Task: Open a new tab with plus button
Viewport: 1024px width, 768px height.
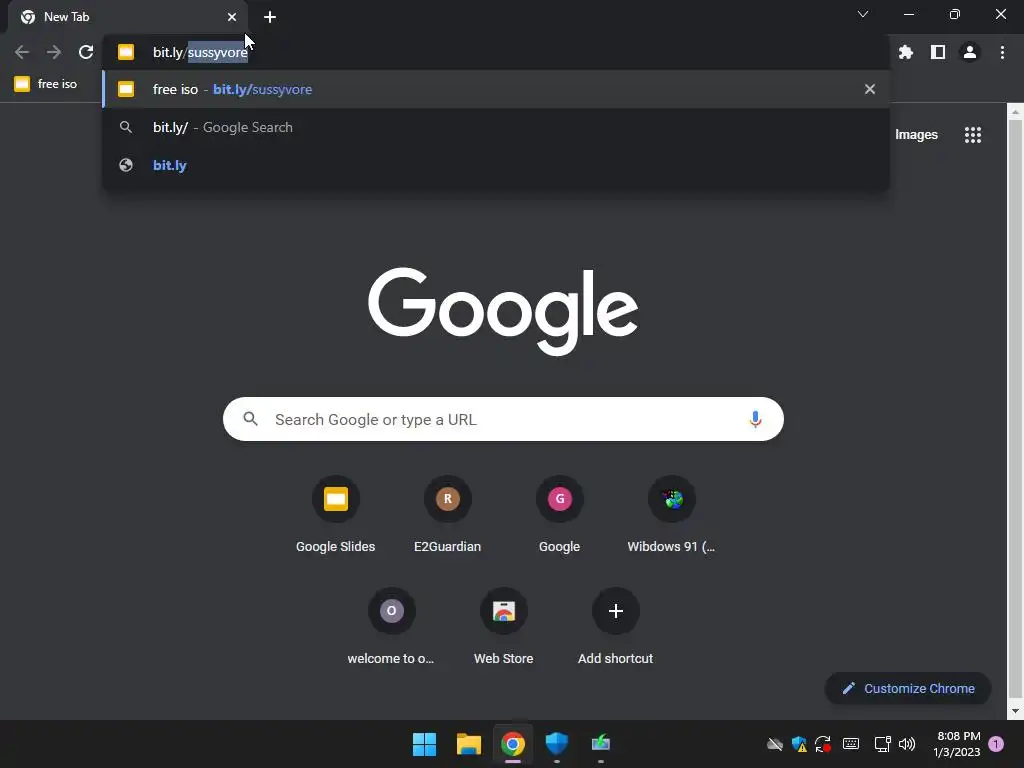Action: (x=270, y=17)
